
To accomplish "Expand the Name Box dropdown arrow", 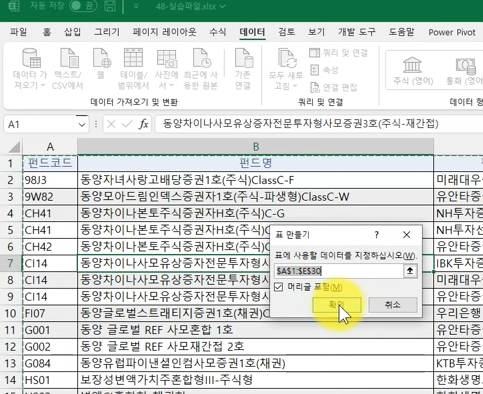I will [x=82, y=125].
